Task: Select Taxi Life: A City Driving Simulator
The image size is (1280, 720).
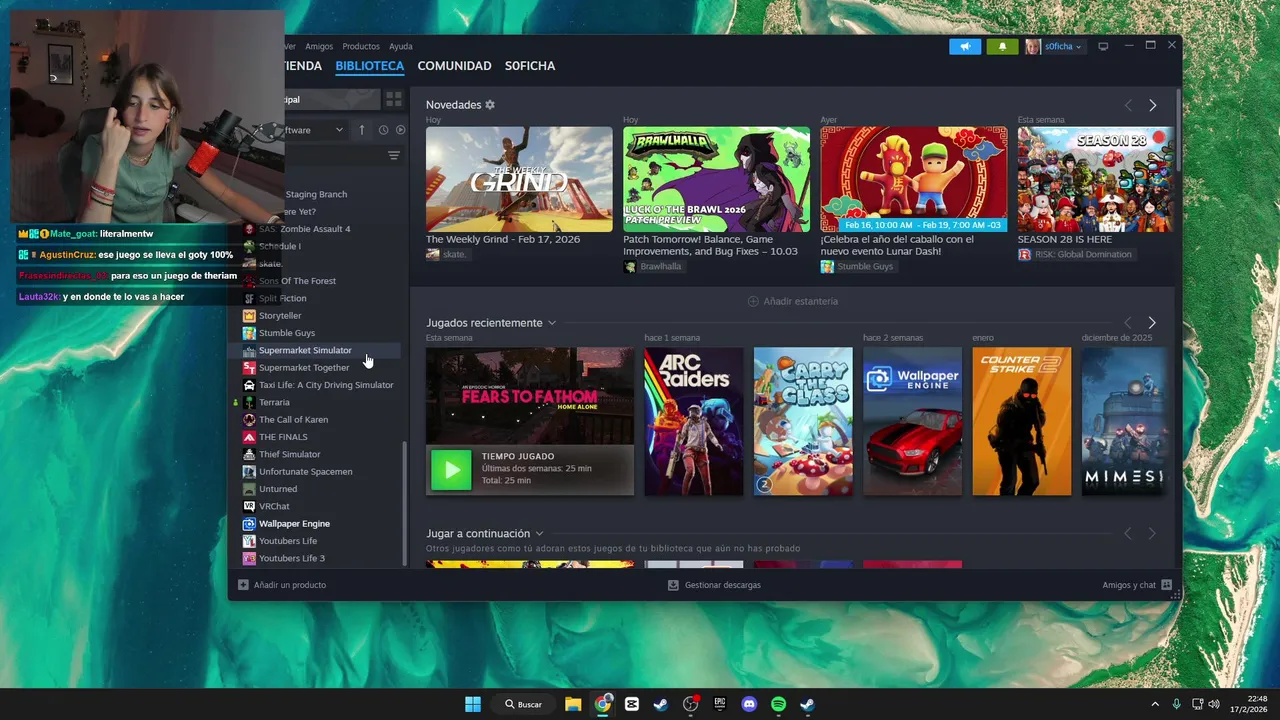Action: pos(326,385)
